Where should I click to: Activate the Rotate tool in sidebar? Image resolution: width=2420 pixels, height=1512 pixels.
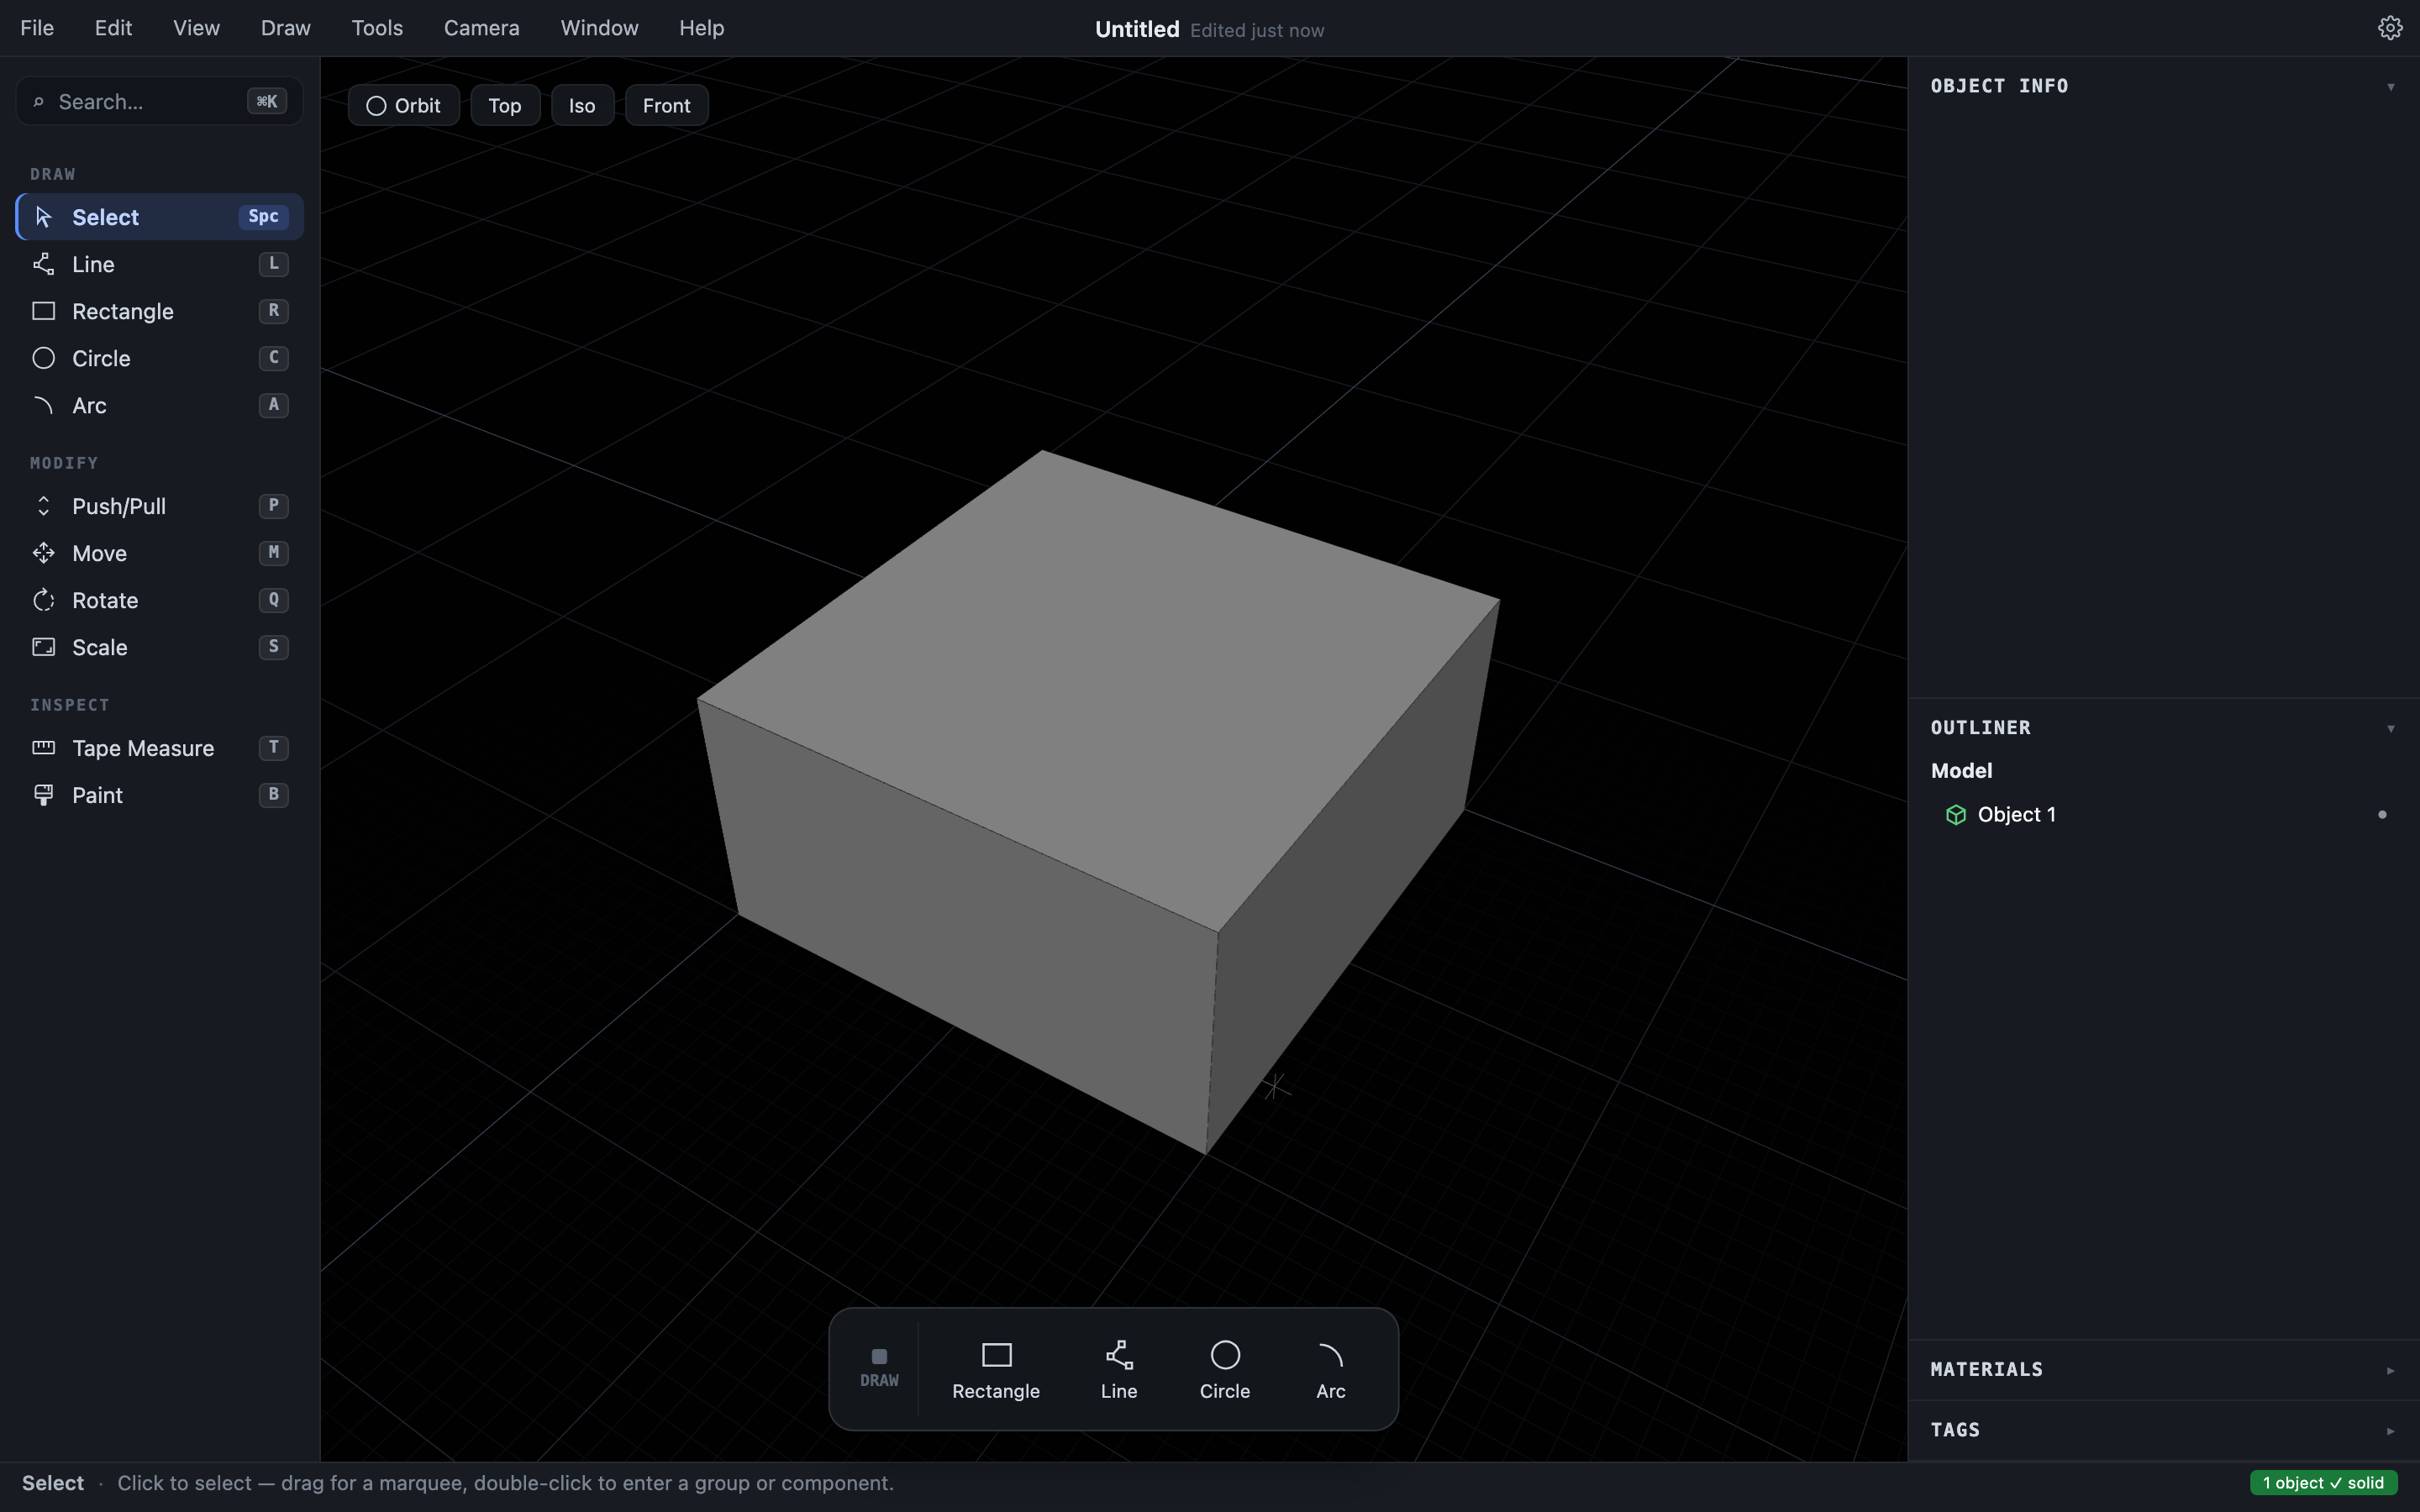[x=160, y=600]
